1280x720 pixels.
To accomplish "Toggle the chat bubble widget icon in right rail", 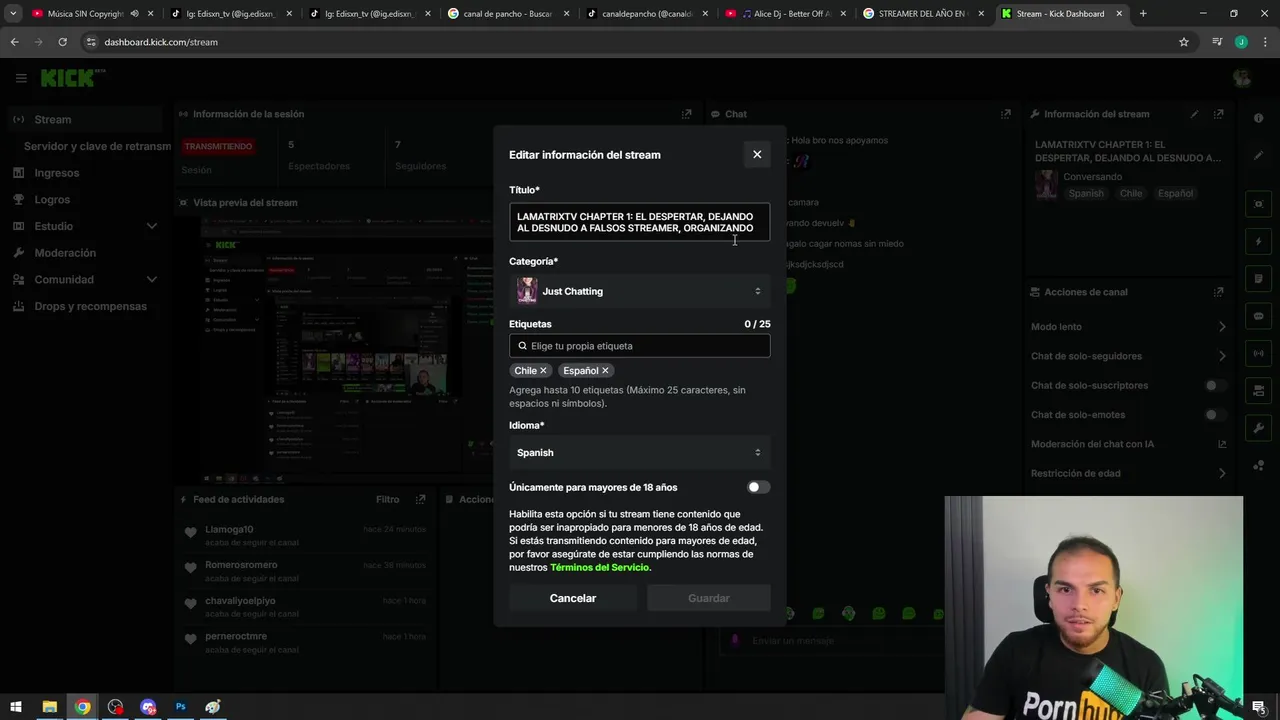I will 1259,316.
